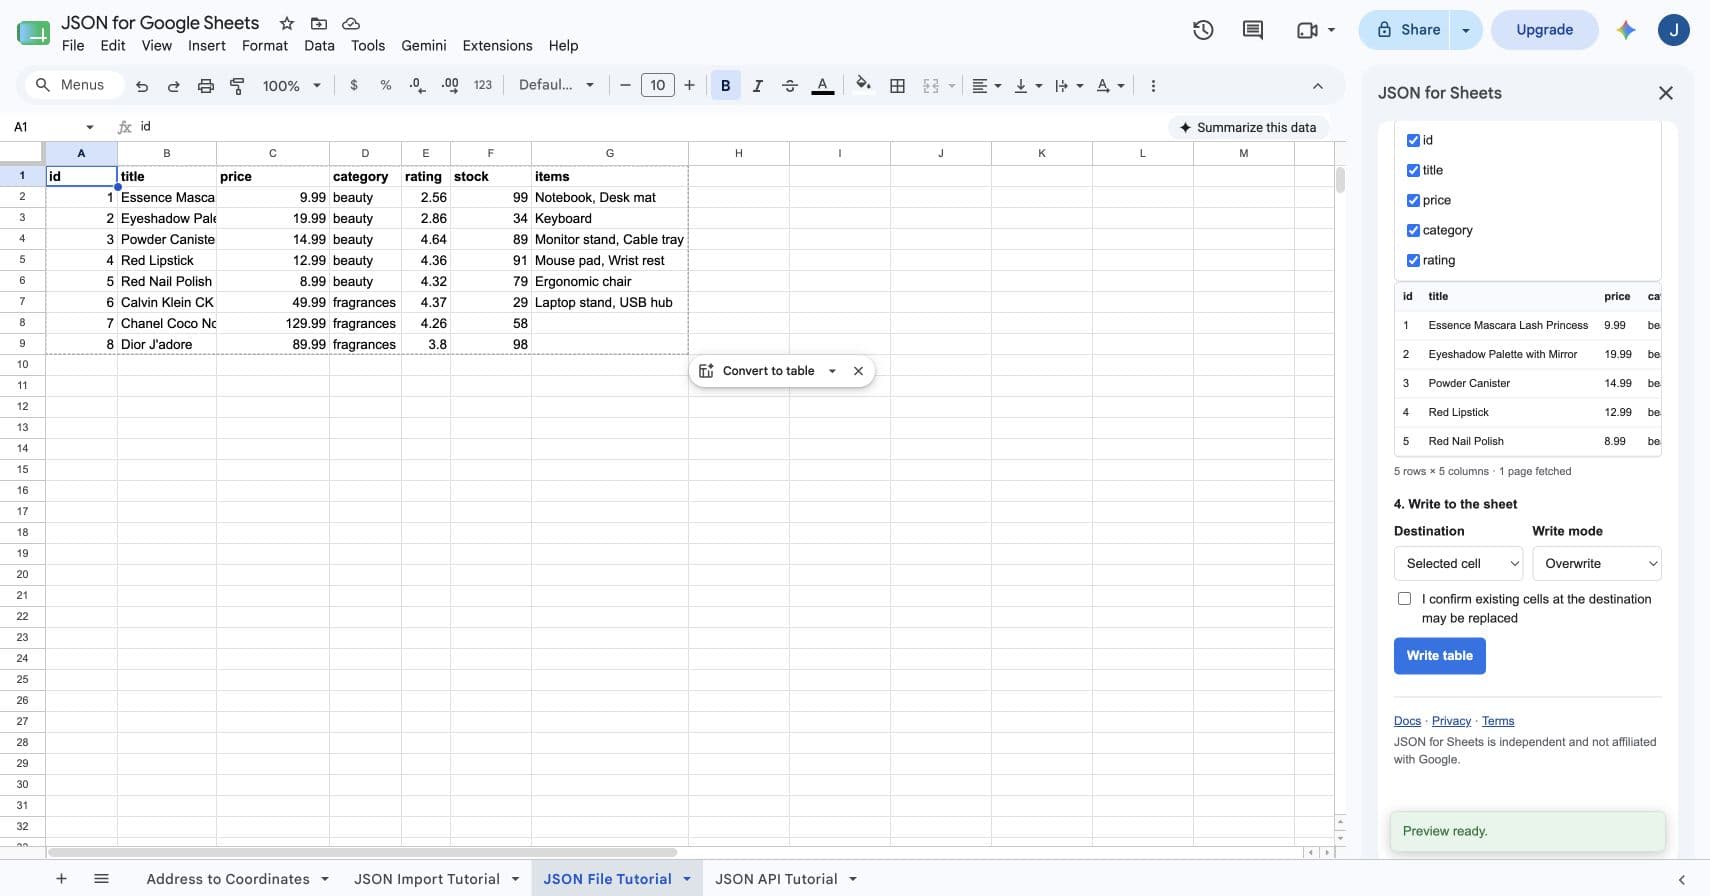Click the redo icon in toolbar

tap(173, 86)
